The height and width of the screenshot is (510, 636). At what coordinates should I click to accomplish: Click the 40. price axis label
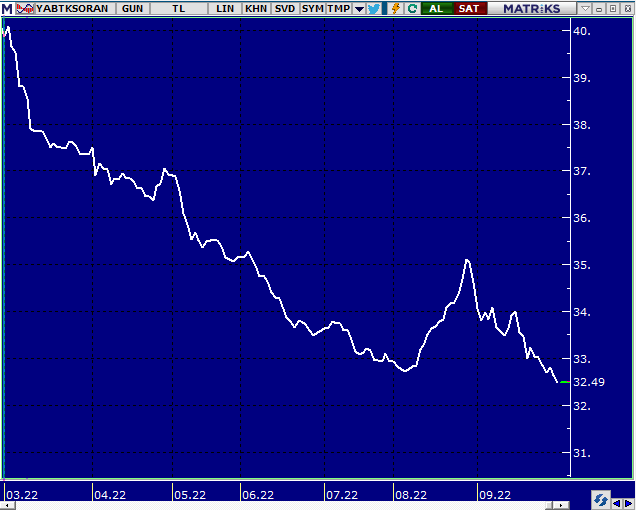coord(582,31)
